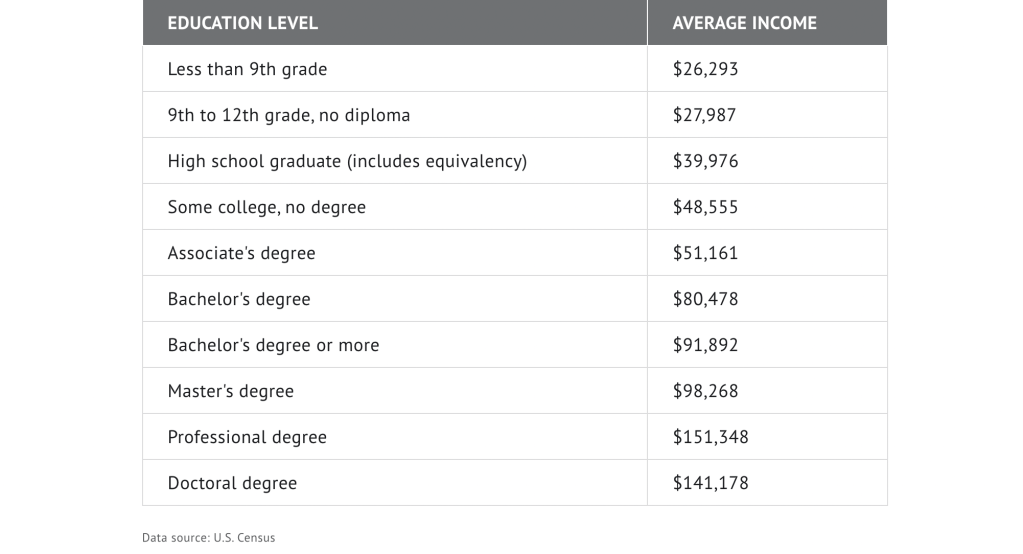Click the "Master's degree" row label

tap(231, 391)
